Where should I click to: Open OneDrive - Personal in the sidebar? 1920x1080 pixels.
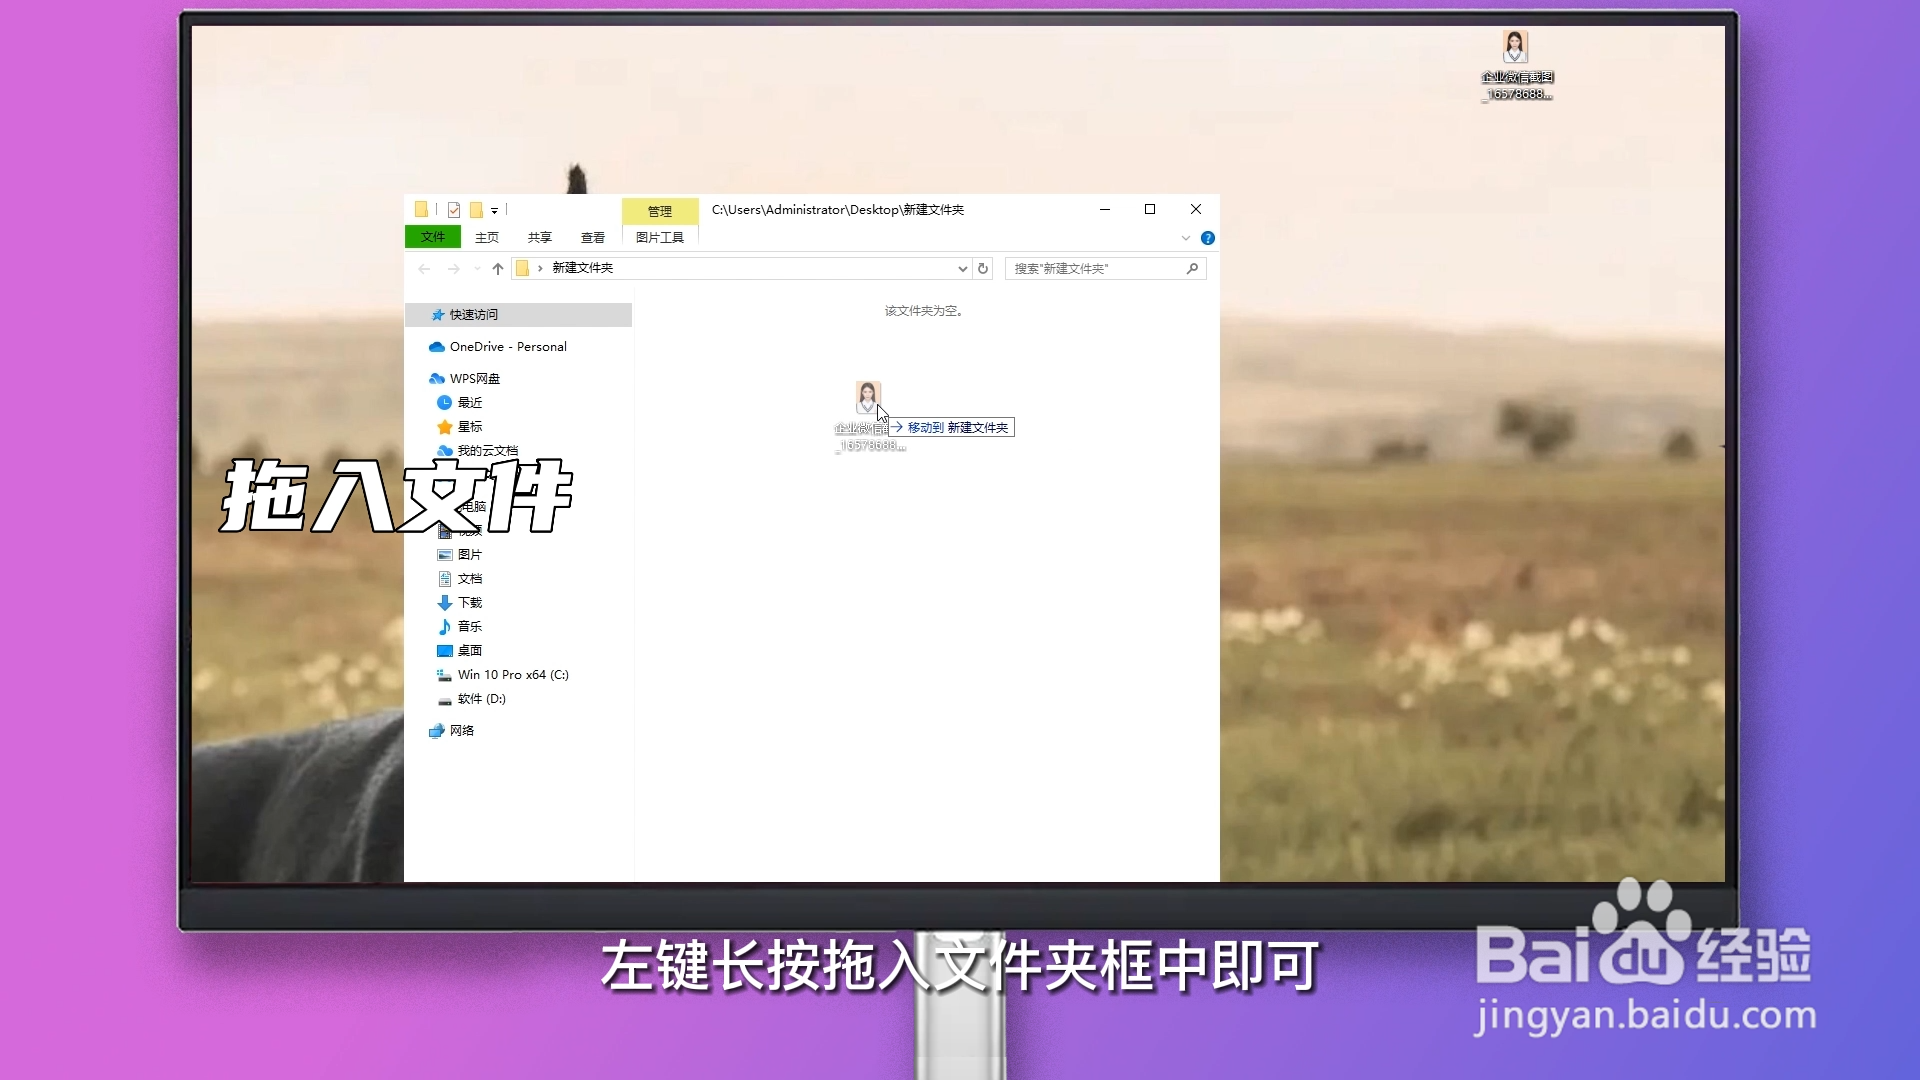click(x=507, y=346)
